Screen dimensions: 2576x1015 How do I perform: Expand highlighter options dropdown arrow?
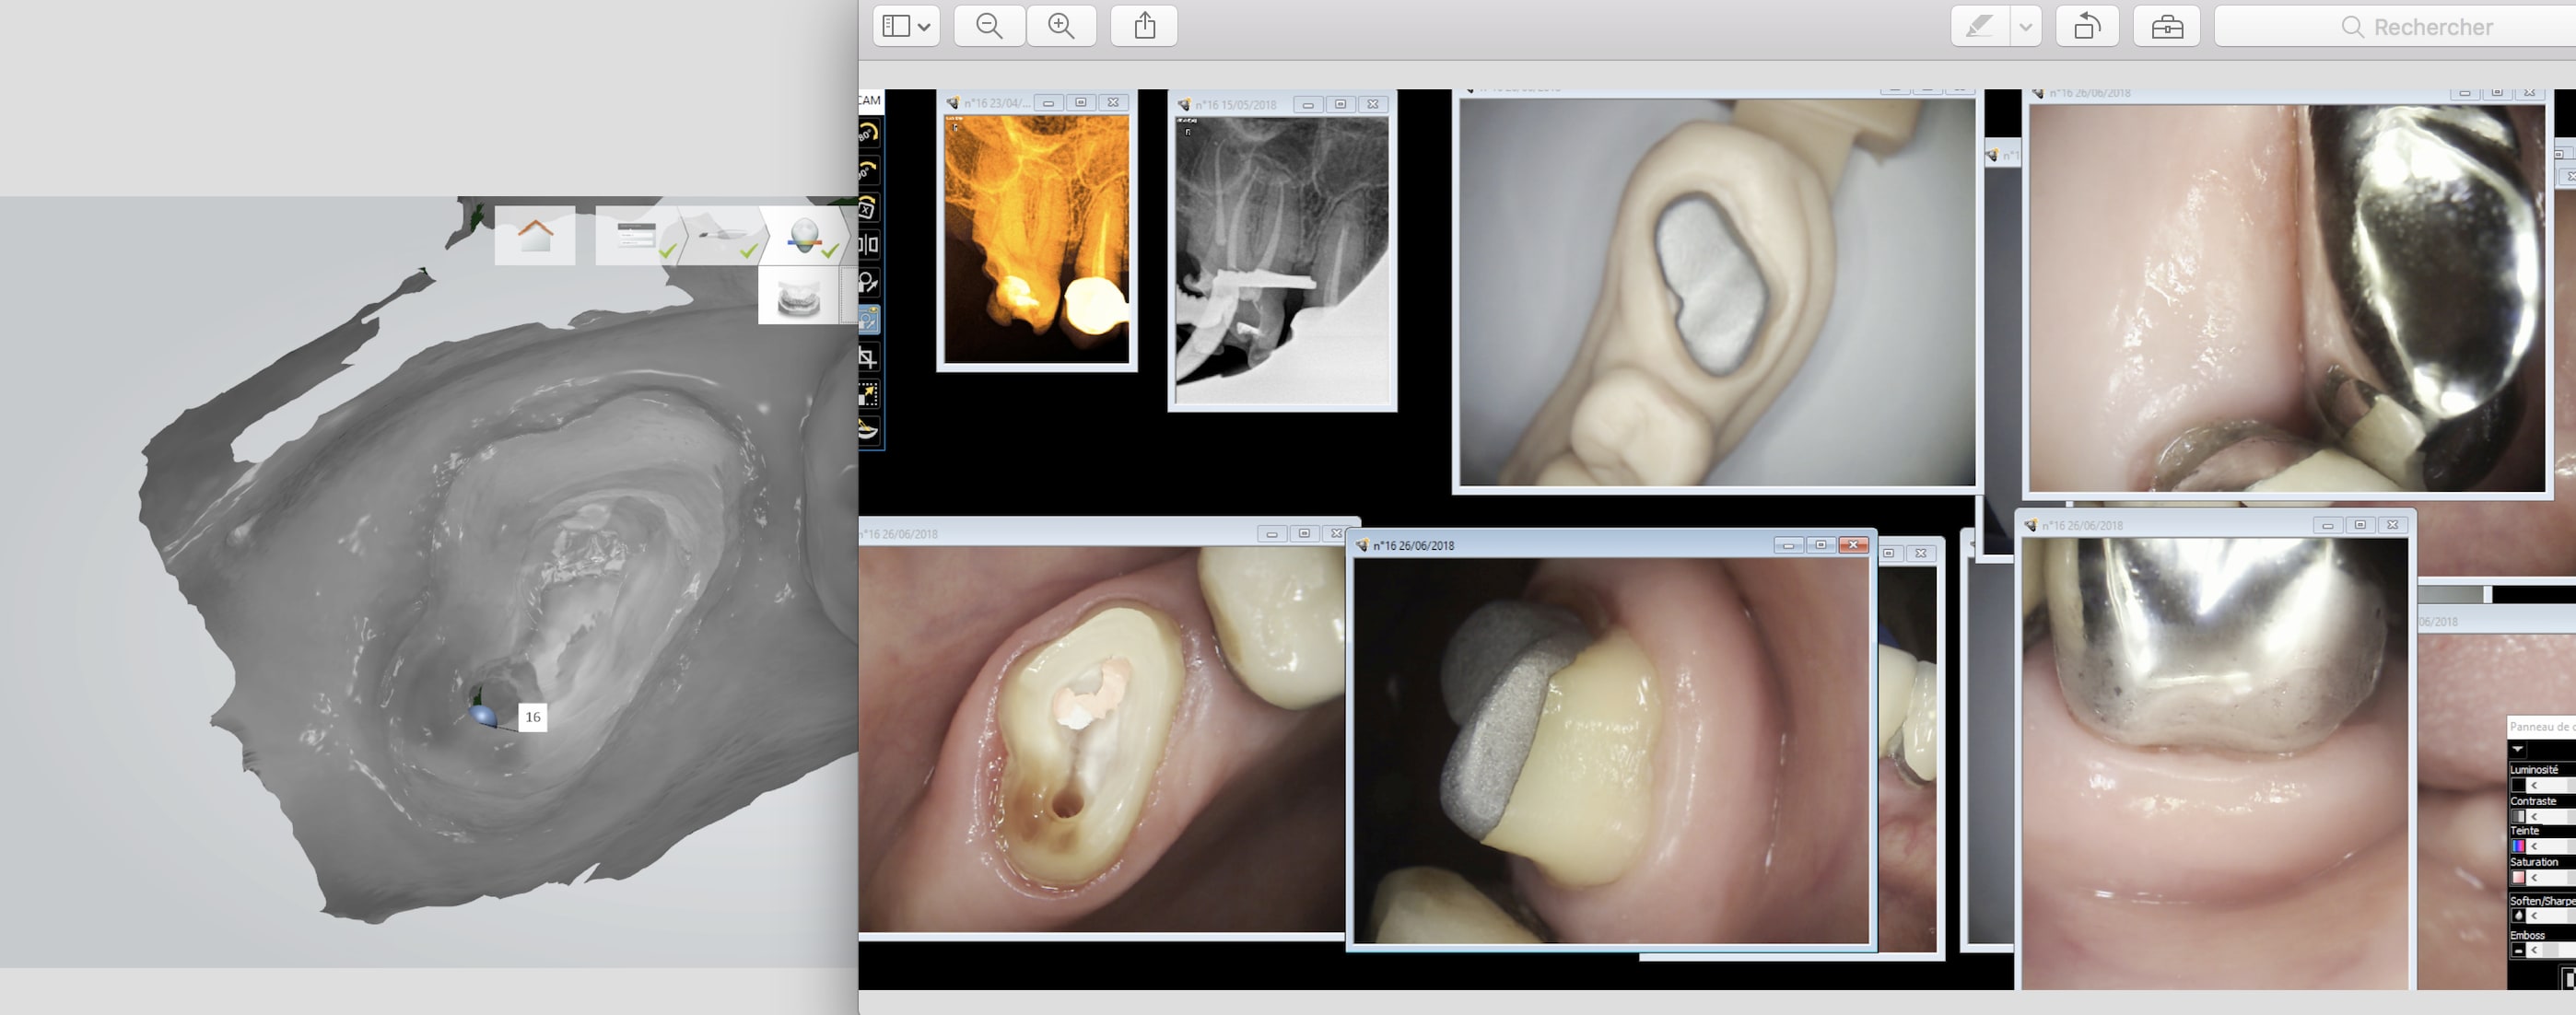(2025, 26)
